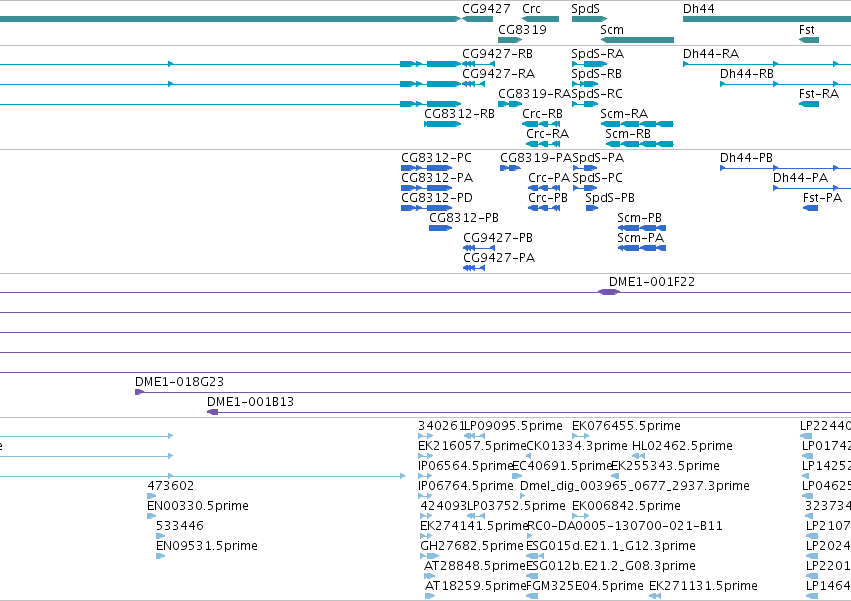
Task: Click transcript label Dh44-RB
Action: click(747, 74)
